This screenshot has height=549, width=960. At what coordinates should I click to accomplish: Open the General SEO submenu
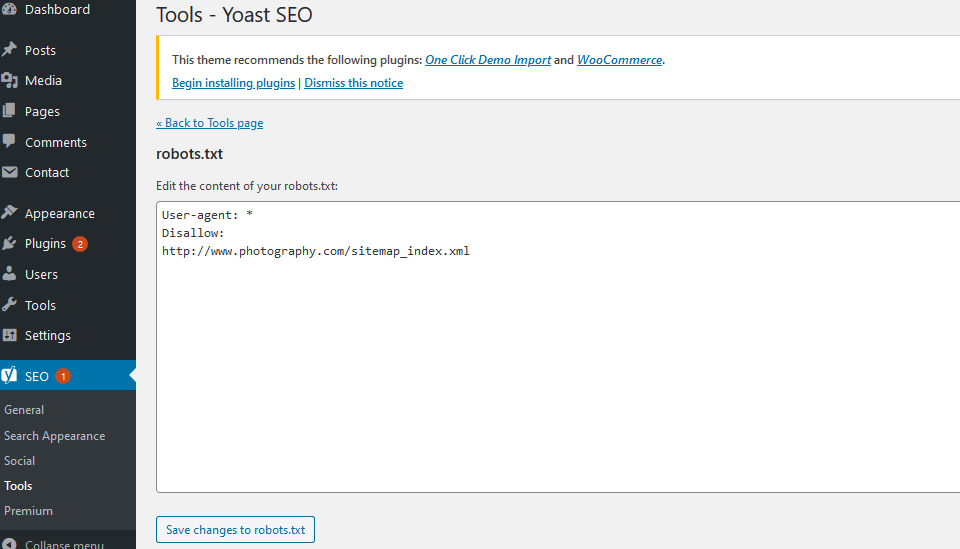click(24, 410)
